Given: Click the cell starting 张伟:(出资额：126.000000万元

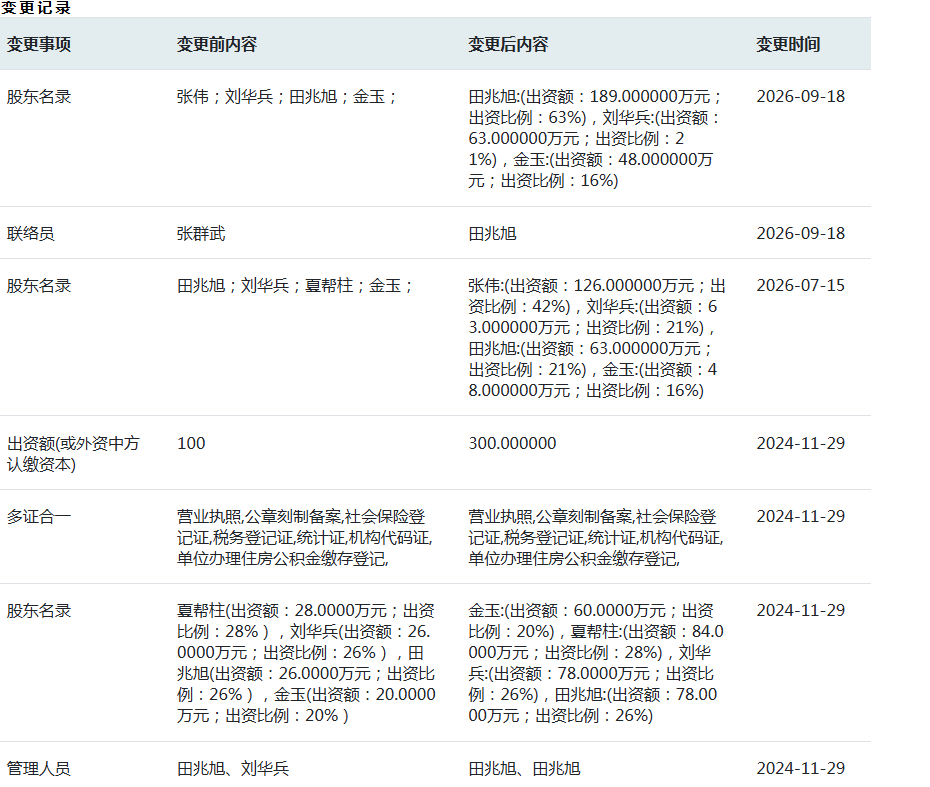Looking at the screenshot, I should (597, 338).
